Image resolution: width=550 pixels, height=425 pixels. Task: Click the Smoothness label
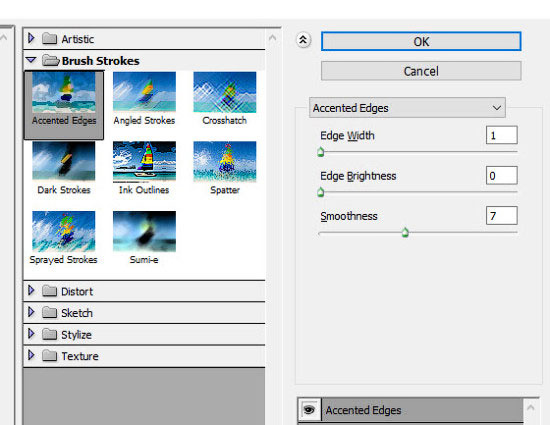pos(349,216)
